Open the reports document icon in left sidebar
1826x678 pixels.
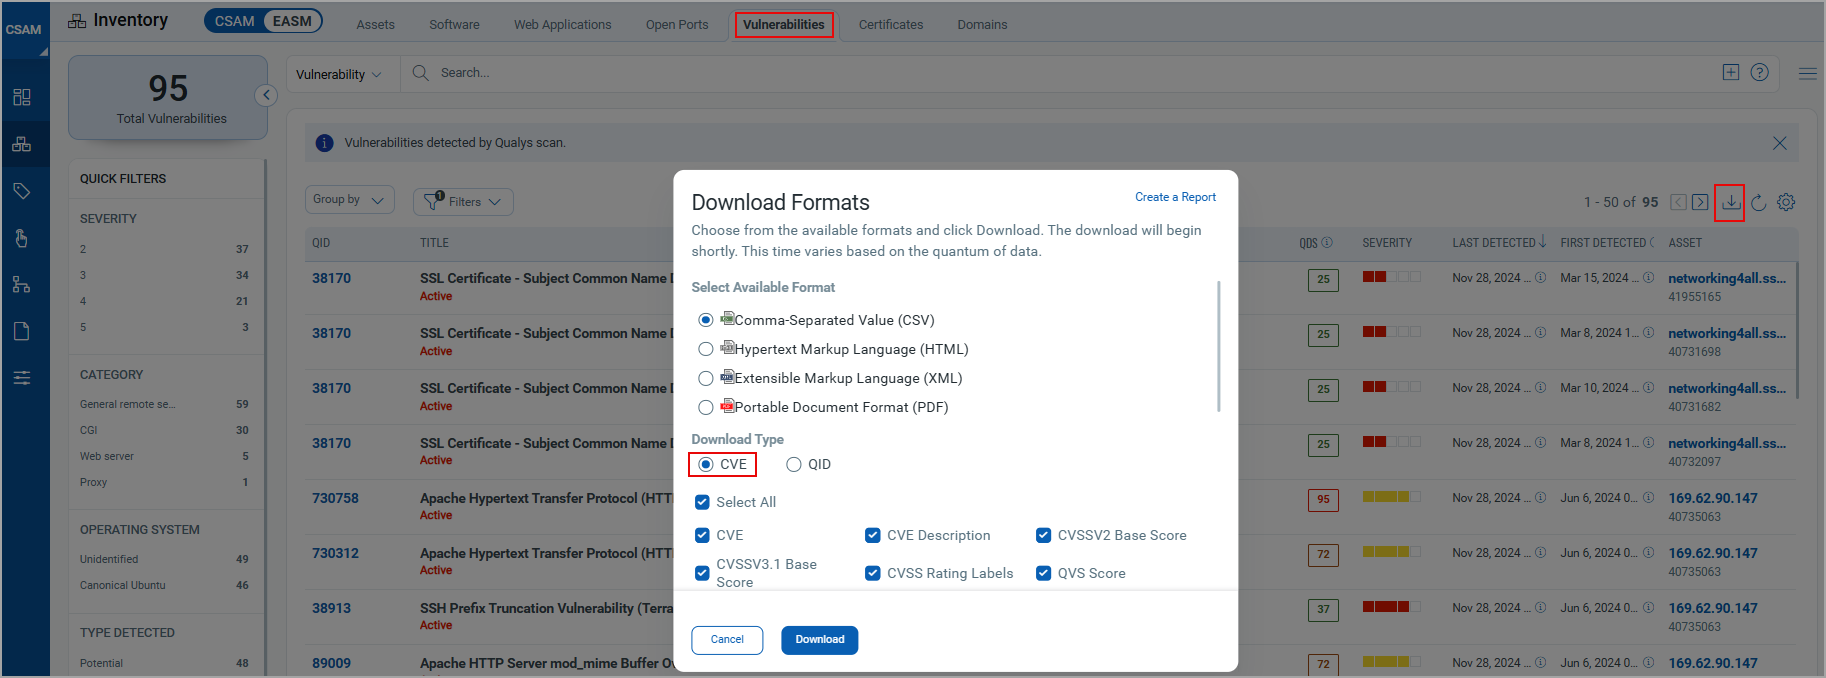click(22, 331)
